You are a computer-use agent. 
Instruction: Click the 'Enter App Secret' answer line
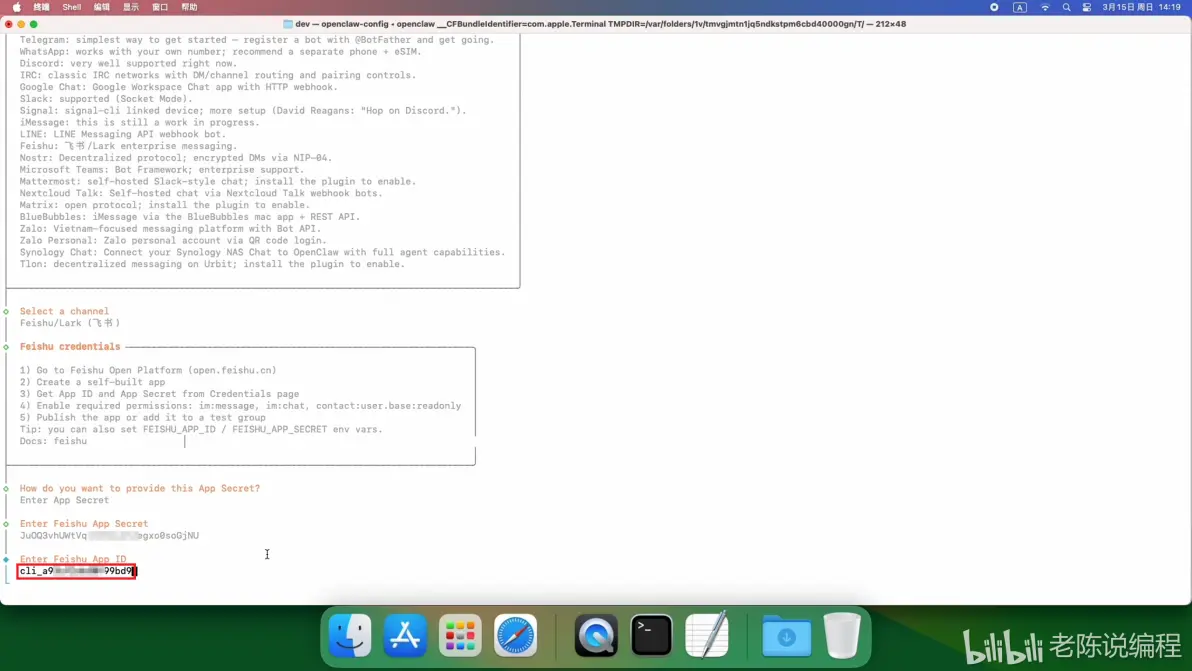65,500
